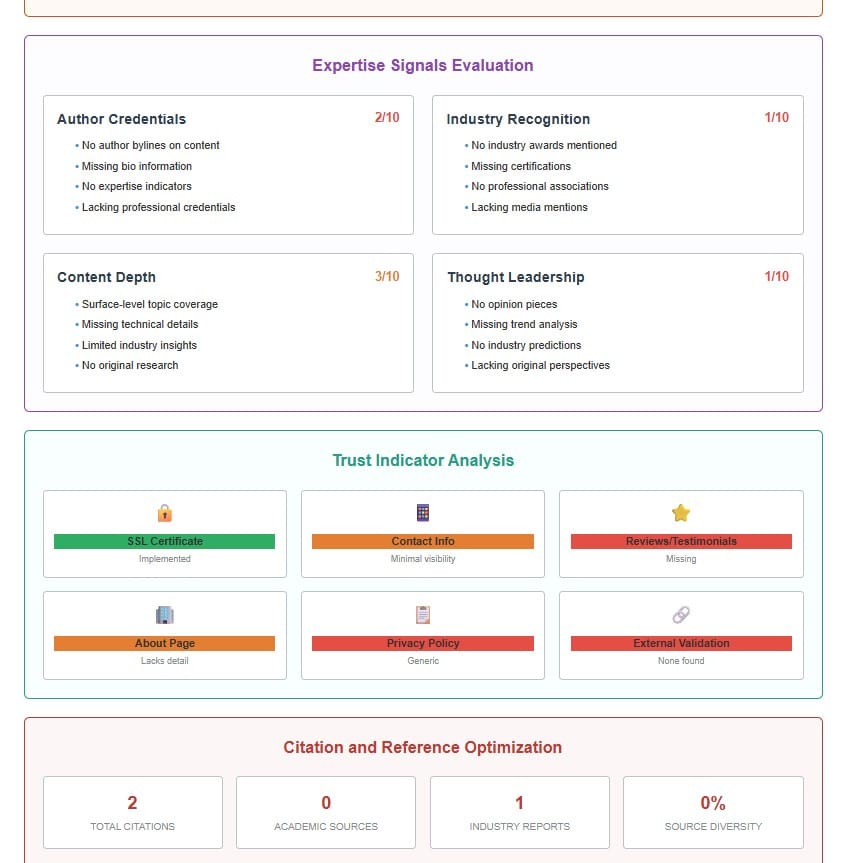Select the Author Credentials card heading
Viewport: 847px width, 863px height.
(x=121, y=119)
